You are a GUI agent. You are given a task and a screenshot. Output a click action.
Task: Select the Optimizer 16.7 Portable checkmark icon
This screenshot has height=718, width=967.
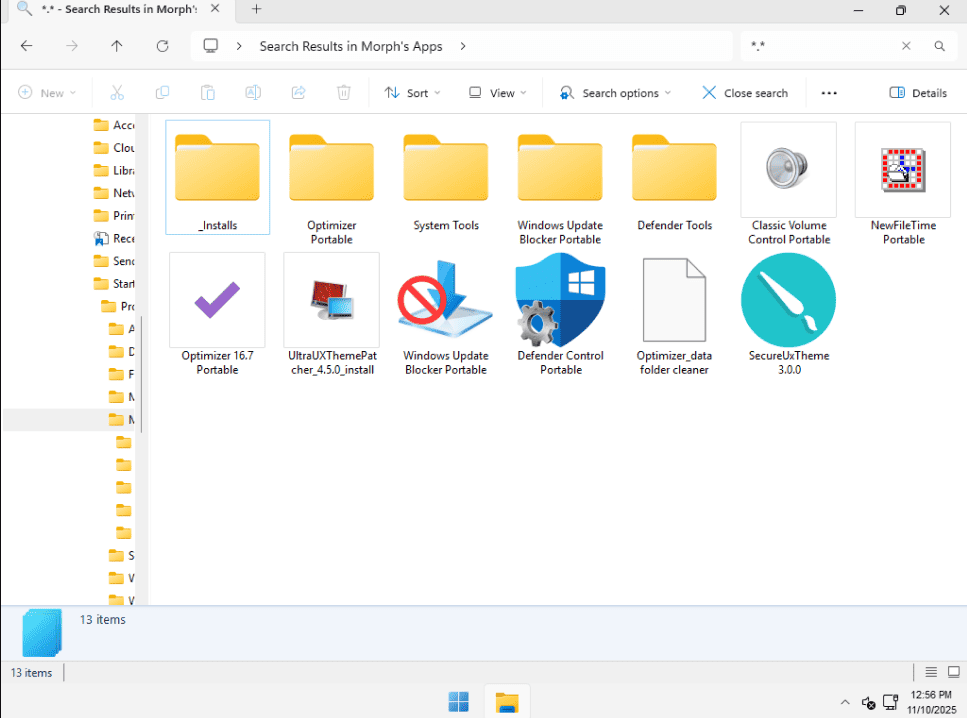[217, 299]
